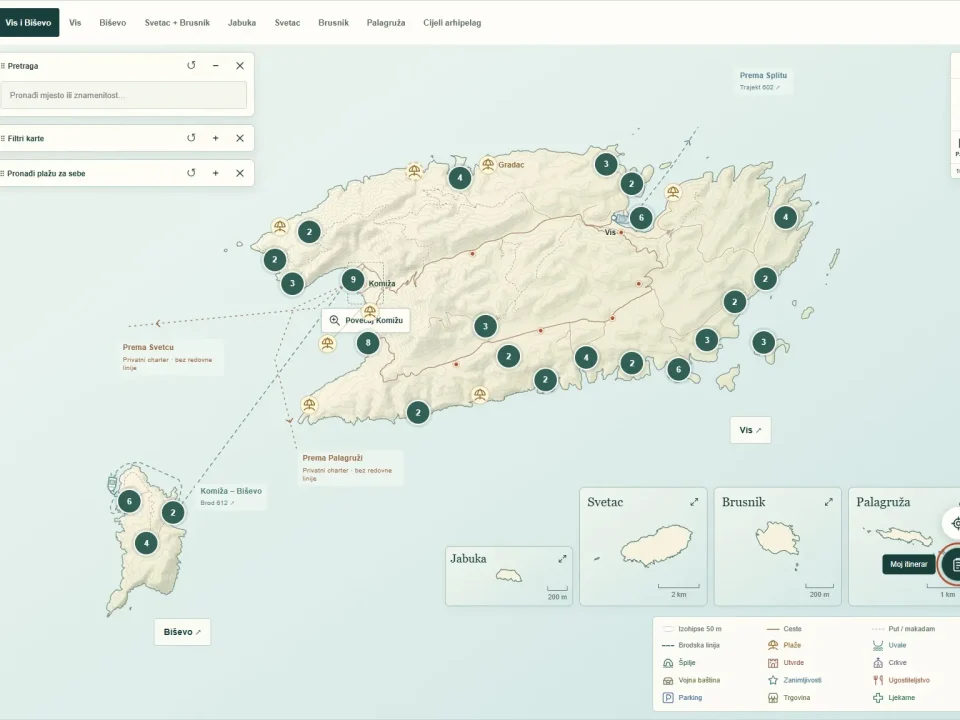960x720 pixels.
Task: Open the map cluster marked 8
Action: (x=368, y=343)
